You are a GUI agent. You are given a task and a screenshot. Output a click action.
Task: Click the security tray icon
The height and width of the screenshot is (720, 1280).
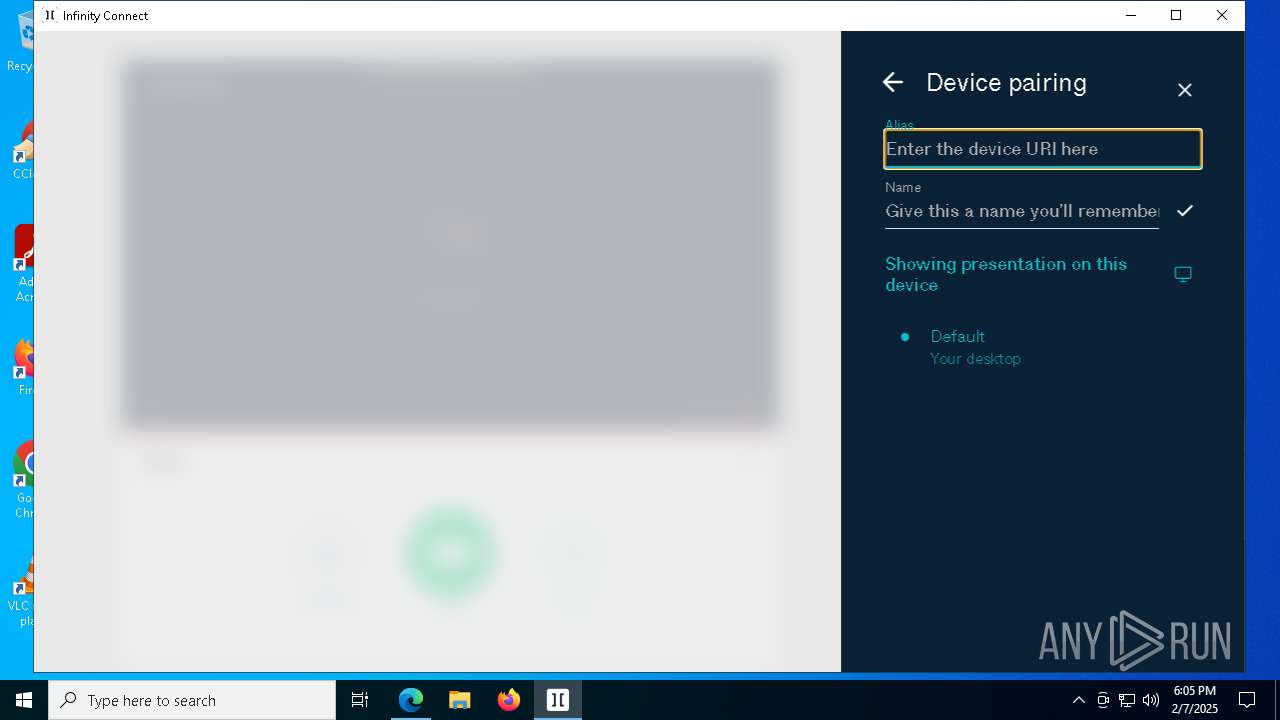1103,700
